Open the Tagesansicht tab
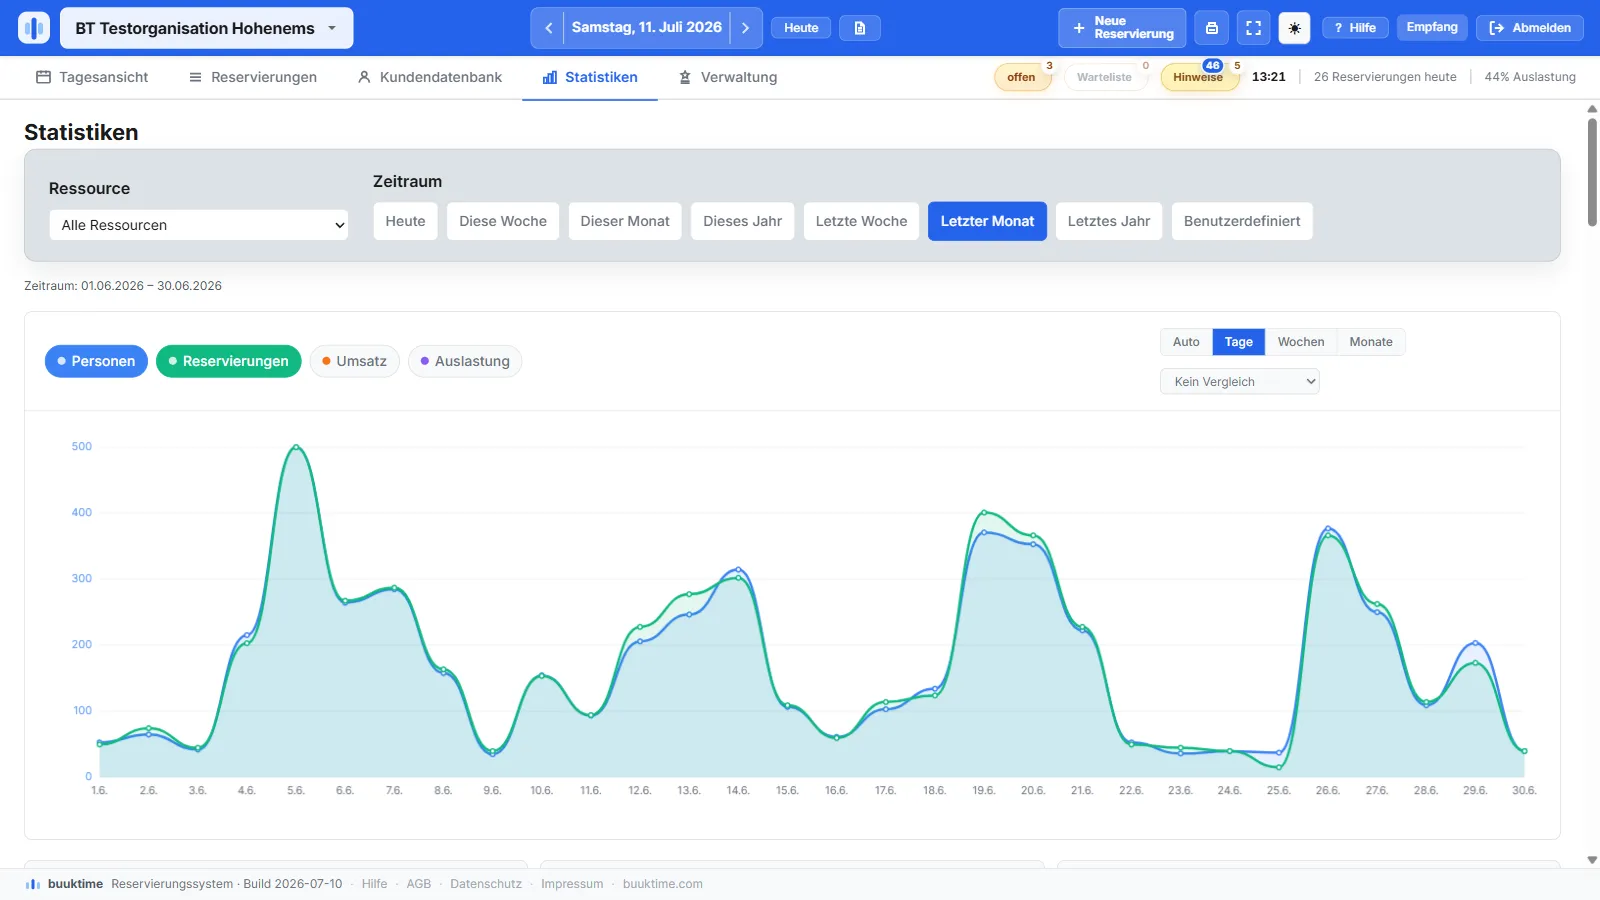Screen dimensions: 1600x900 [x=92, y=77]
